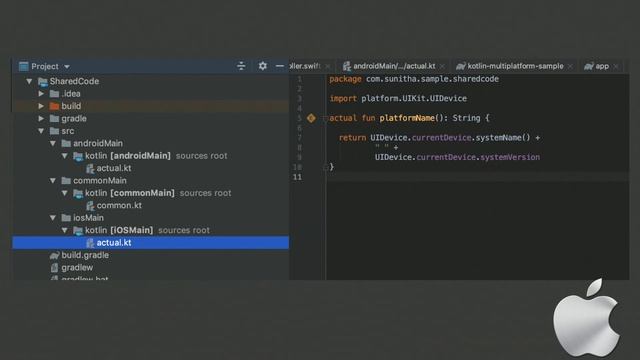Click the gradle icon beside build.gradle
The width and height of the screenshot is (640, 360).
click(54, 256)
